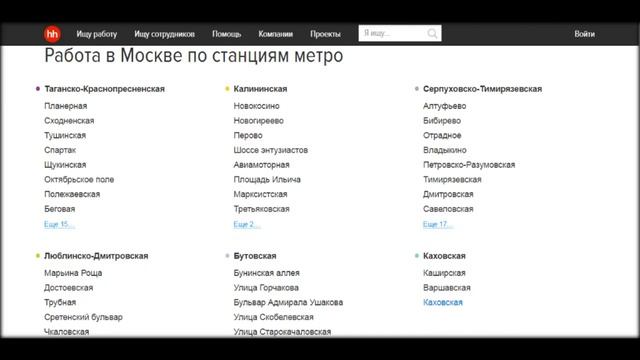The width and height of the screenshot is (640, 360).
Task: Select the Шоссе энтузиастов station
Action: [271, 150]
